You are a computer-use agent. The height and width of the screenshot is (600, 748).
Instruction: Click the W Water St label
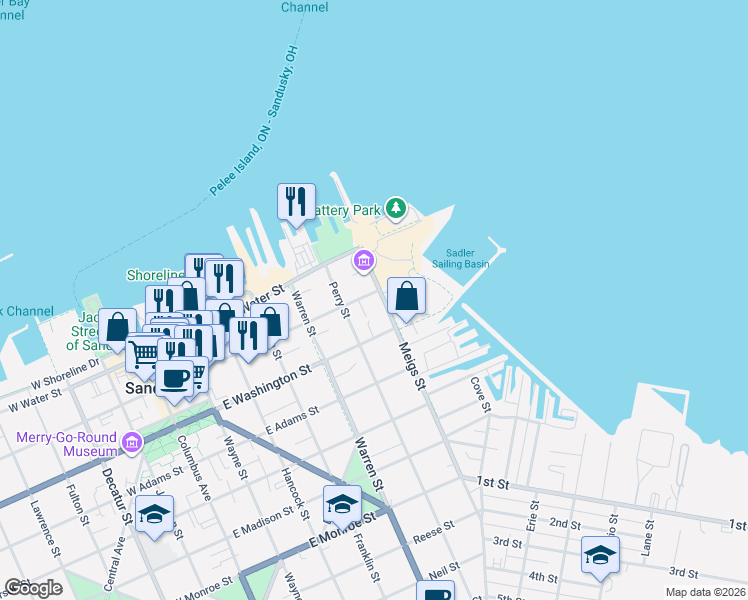35,400
